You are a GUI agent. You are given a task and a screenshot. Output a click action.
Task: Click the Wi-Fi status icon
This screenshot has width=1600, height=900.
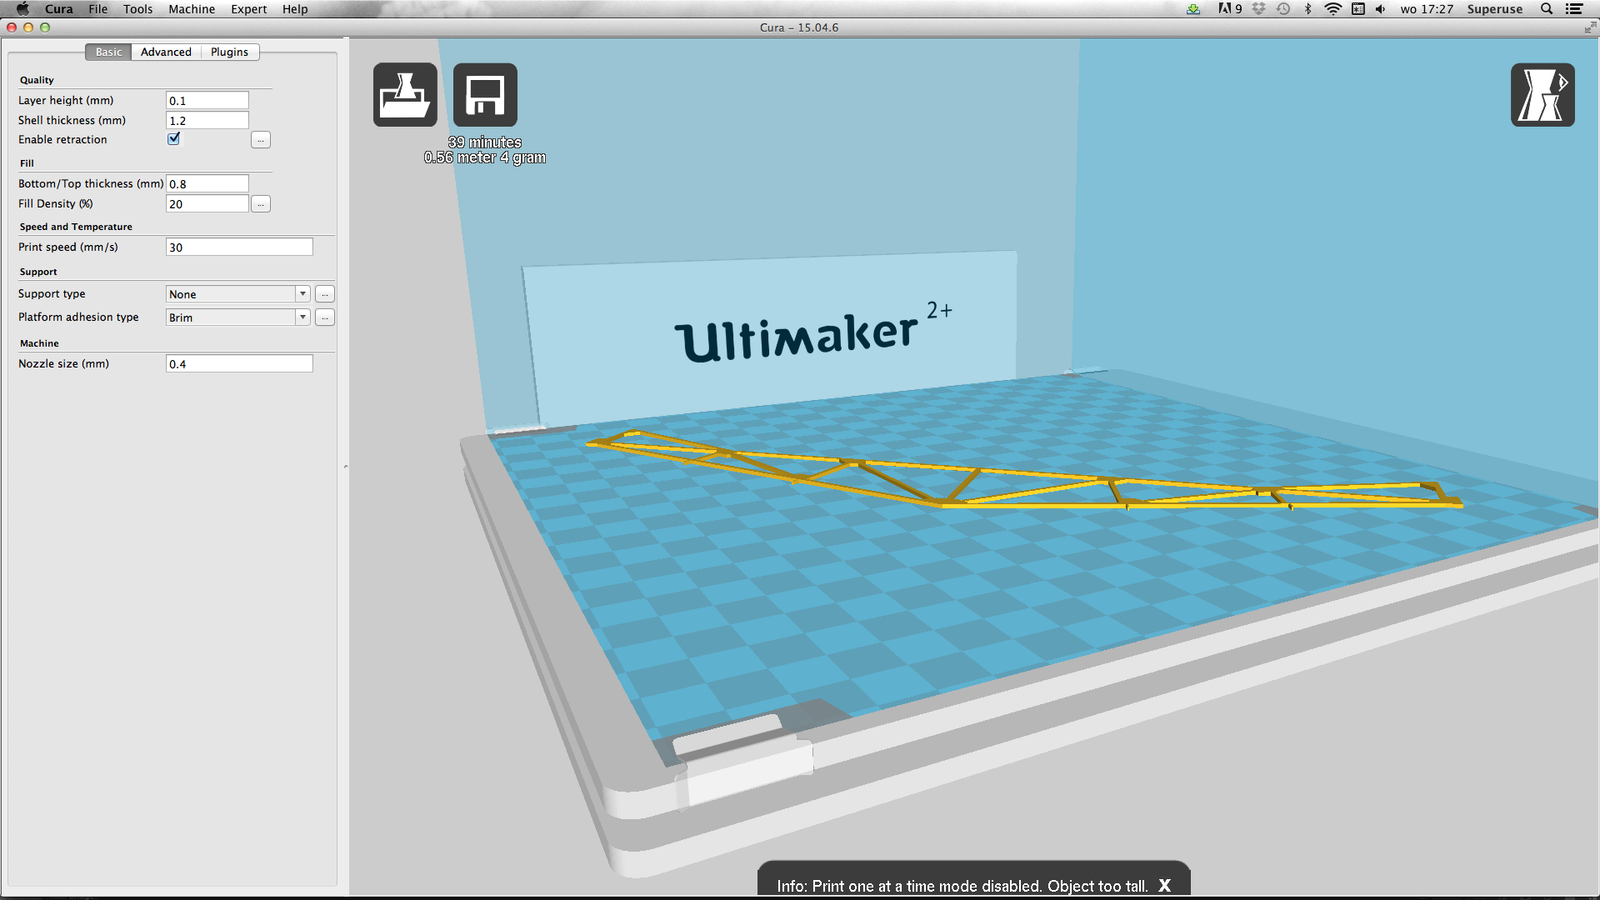point(1333,9)
